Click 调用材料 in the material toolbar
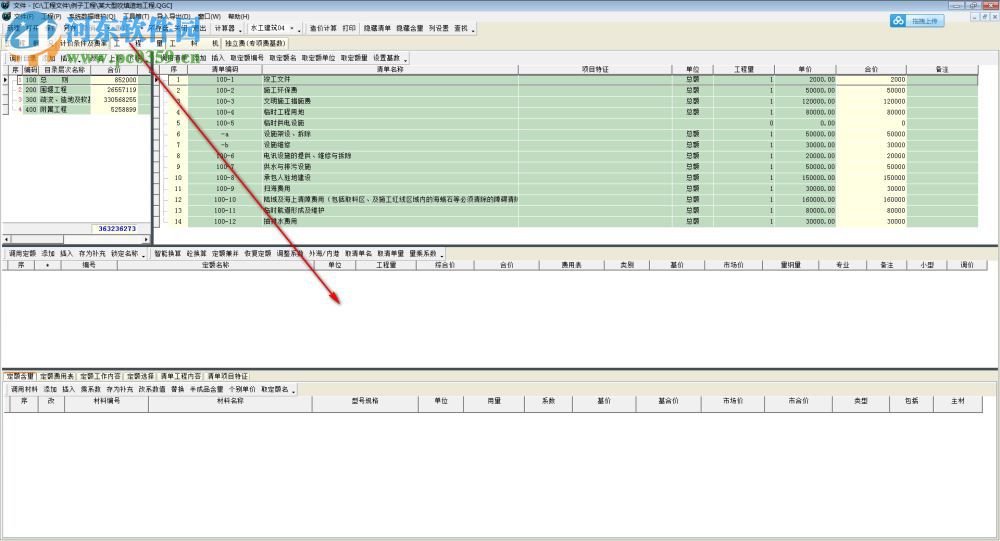The width and height of the screenshot is (1000, 541). 24,389
